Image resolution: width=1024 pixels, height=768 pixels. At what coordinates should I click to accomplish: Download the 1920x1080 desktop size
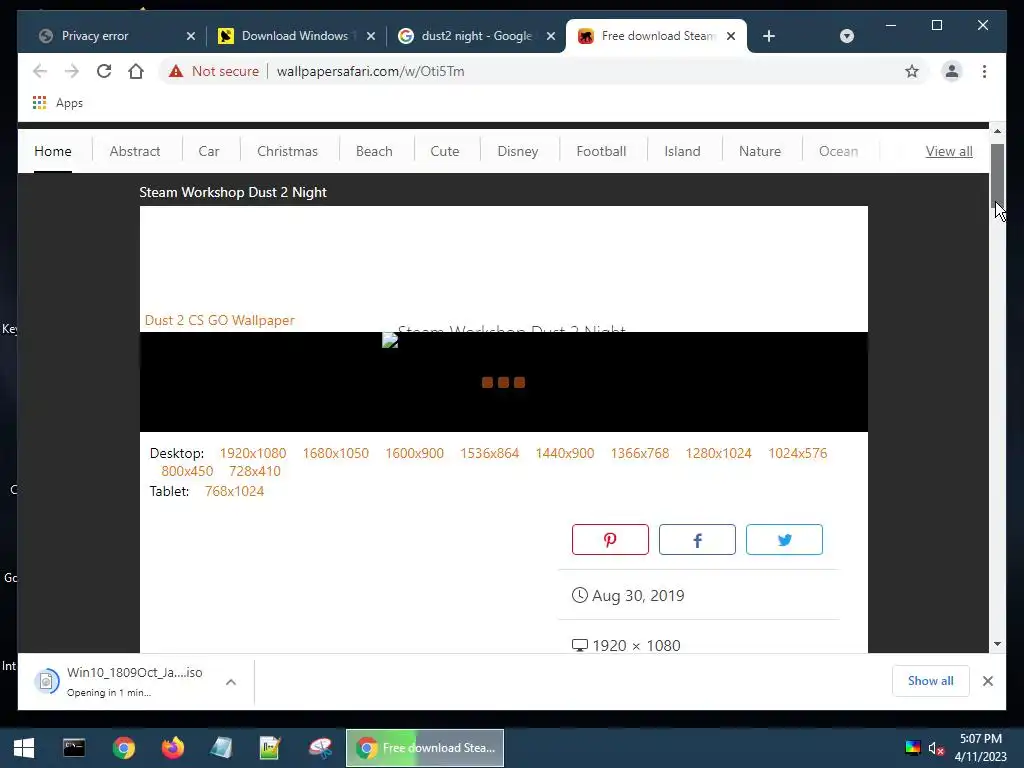coord(253,453)
